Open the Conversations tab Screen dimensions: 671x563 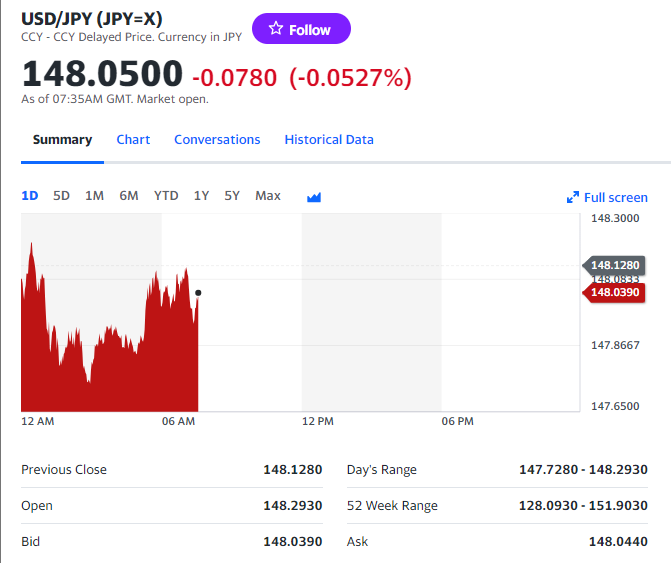coord(217,140)
